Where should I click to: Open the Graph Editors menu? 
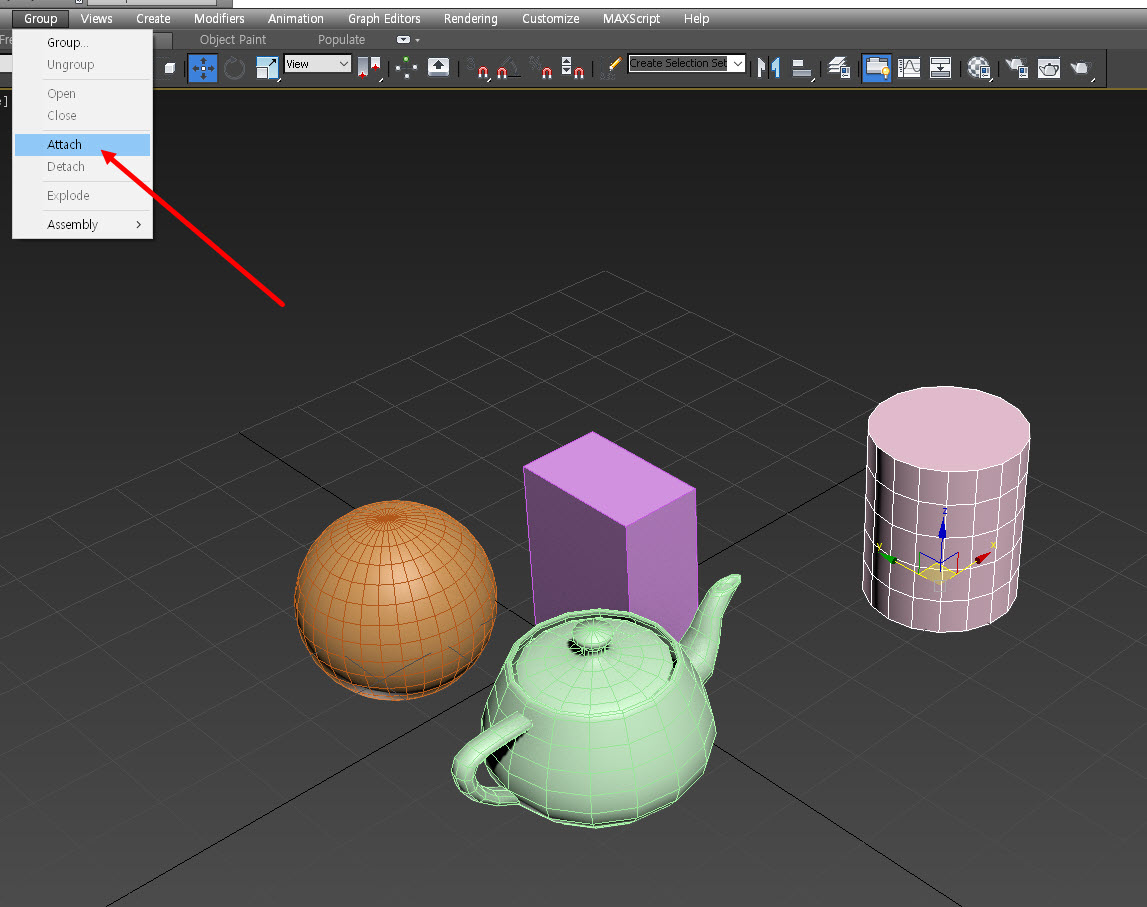tap(384, 18)
